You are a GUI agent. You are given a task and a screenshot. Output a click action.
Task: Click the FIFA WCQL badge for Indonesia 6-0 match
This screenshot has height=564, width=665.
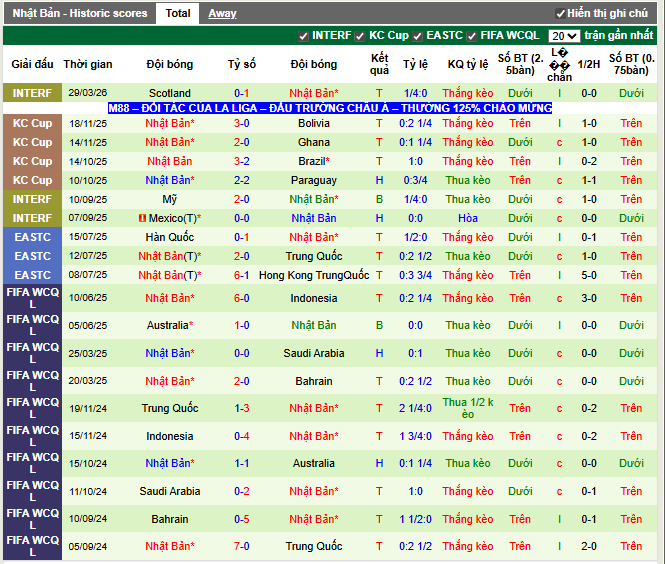click(x=32, y=298)
